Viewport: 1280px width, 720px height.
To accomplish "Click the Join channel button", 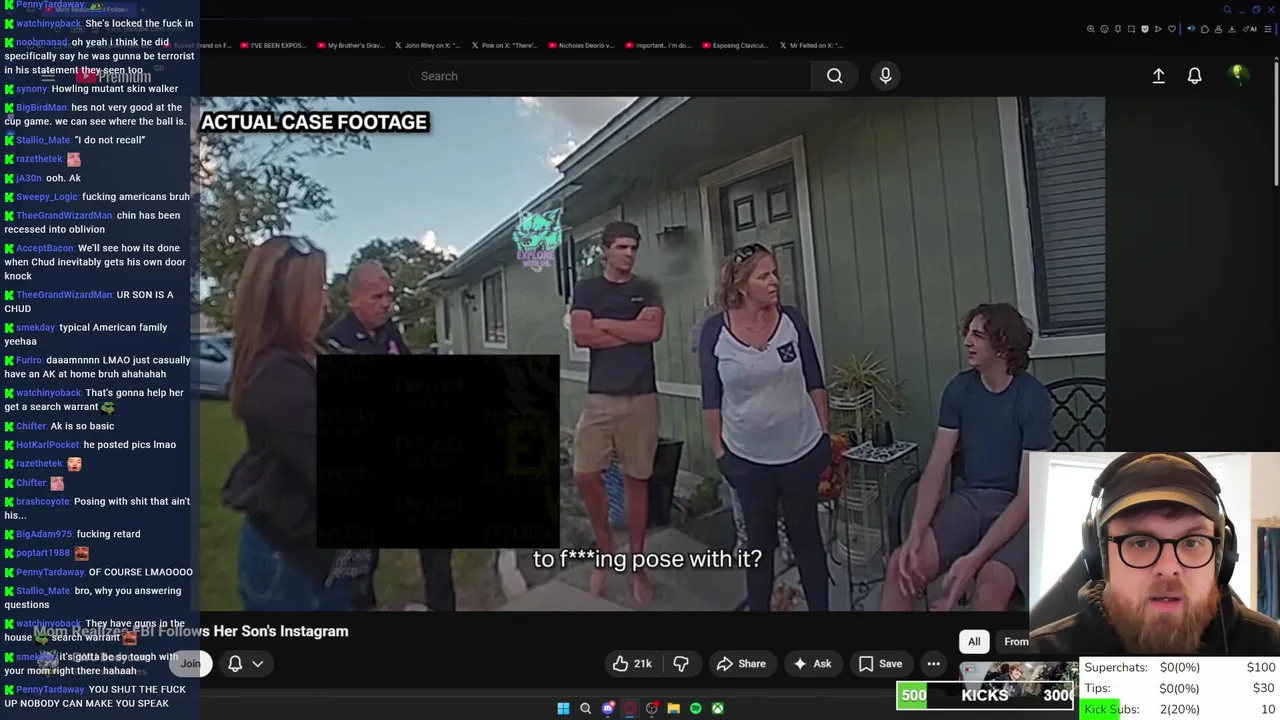I will pyautogui.click(x=190, y=663).
